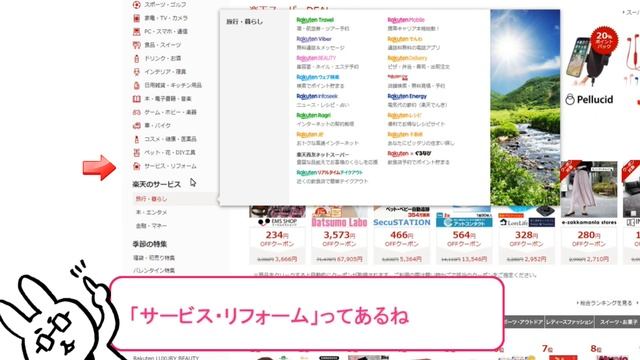Open the スポーツ・ゴルフ category text link
The height and width of the screenshot is (360, 640).
pyautogui.click(x=165, y=5)
